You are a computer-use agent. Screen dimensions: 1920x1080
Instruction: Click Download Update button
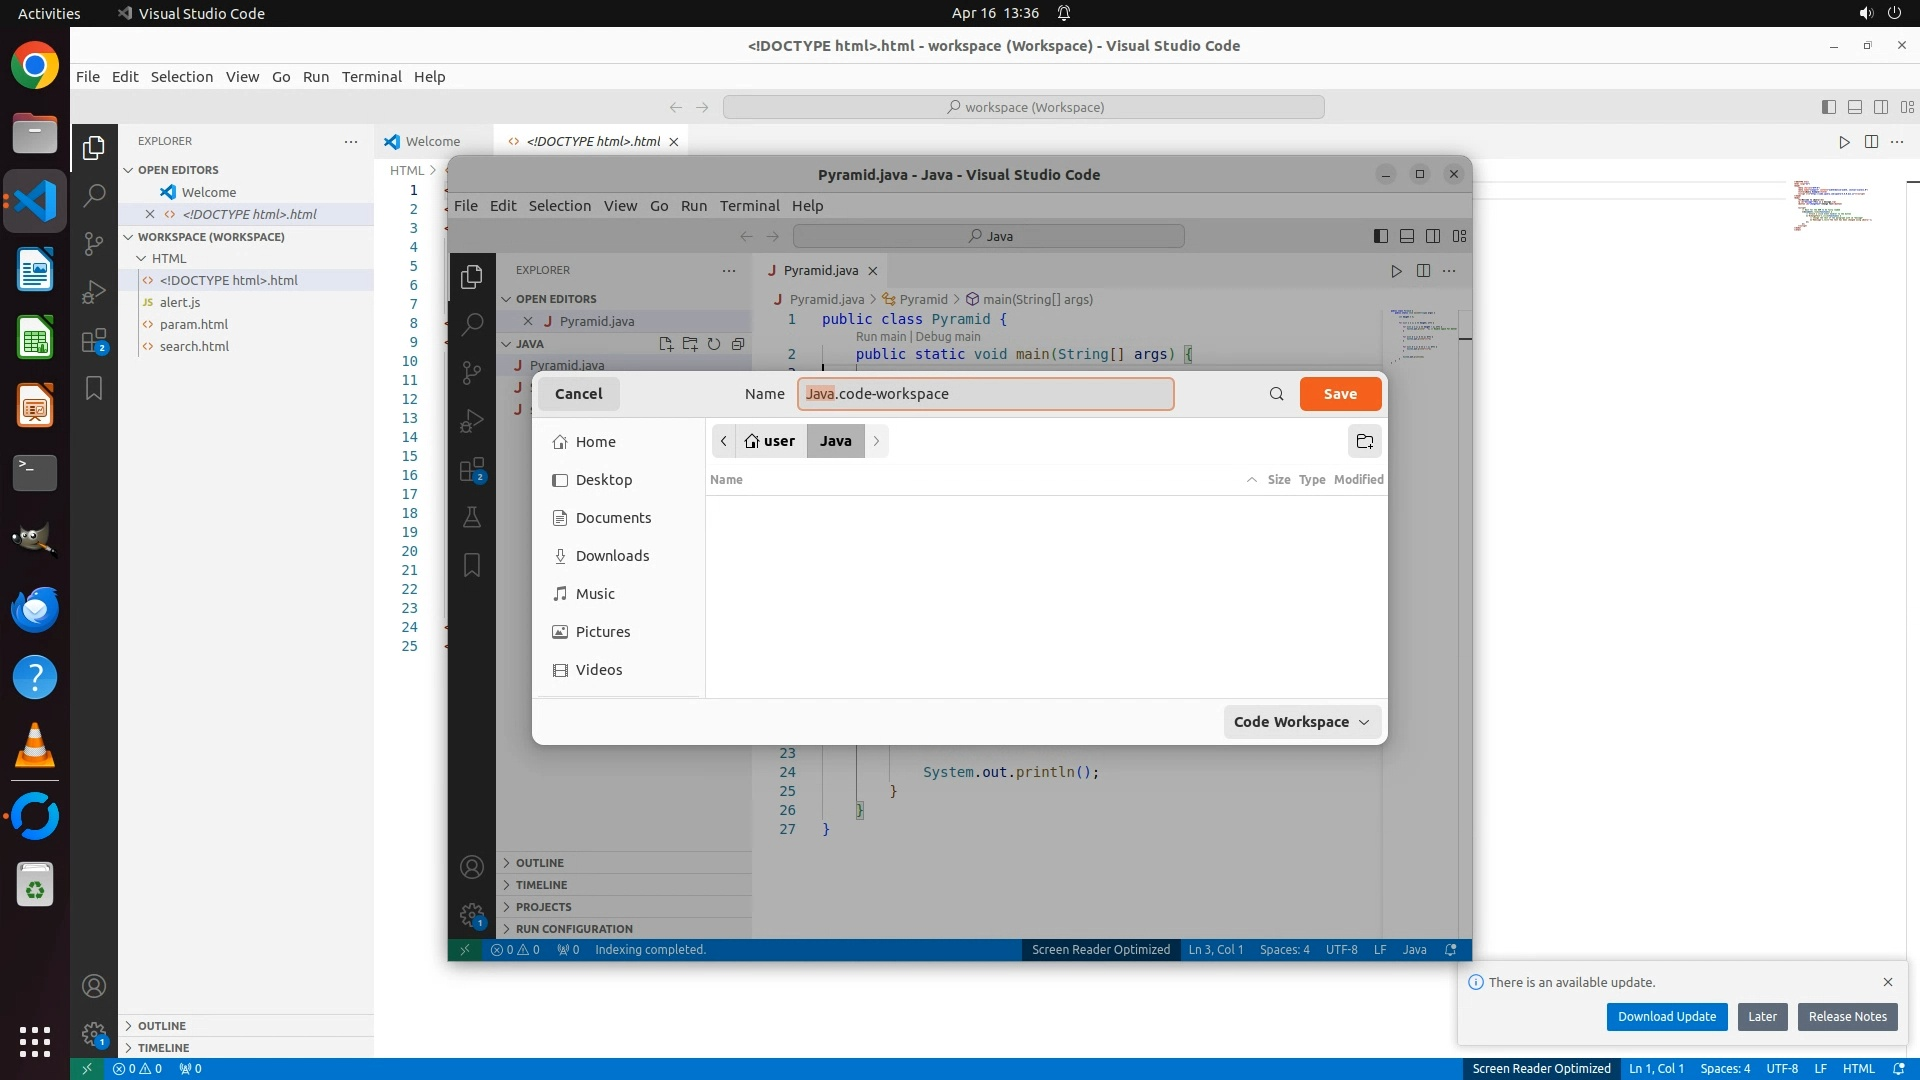[x=1666, y=1017]
